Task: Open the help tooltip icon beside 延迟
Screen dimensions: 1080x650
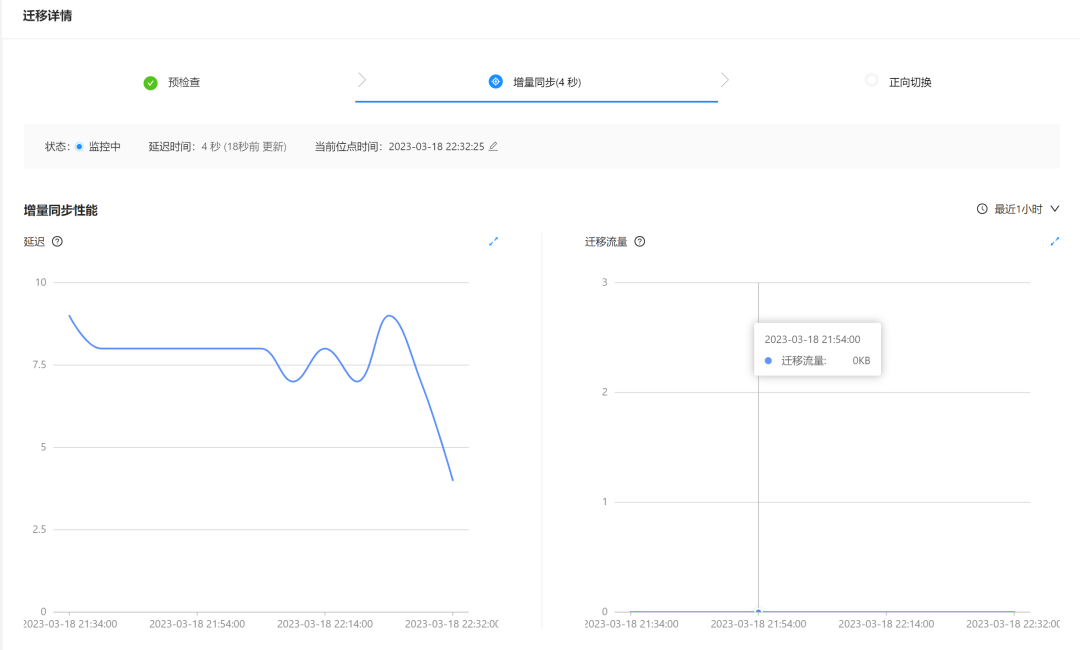Action: (x=57, y=242)
